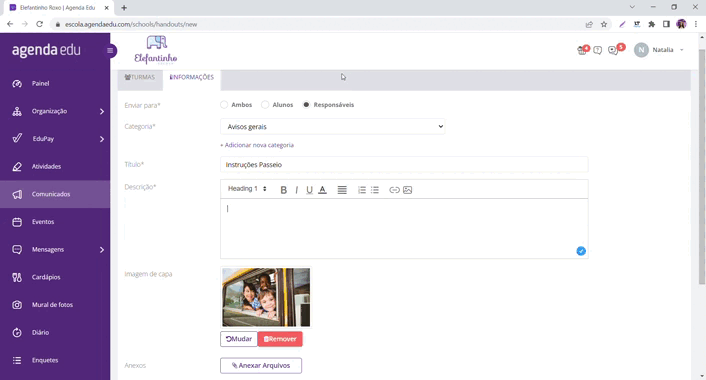Click the Atividades pencil icon
Viewport: 706px width, 380px height.
tap(17, 167)
